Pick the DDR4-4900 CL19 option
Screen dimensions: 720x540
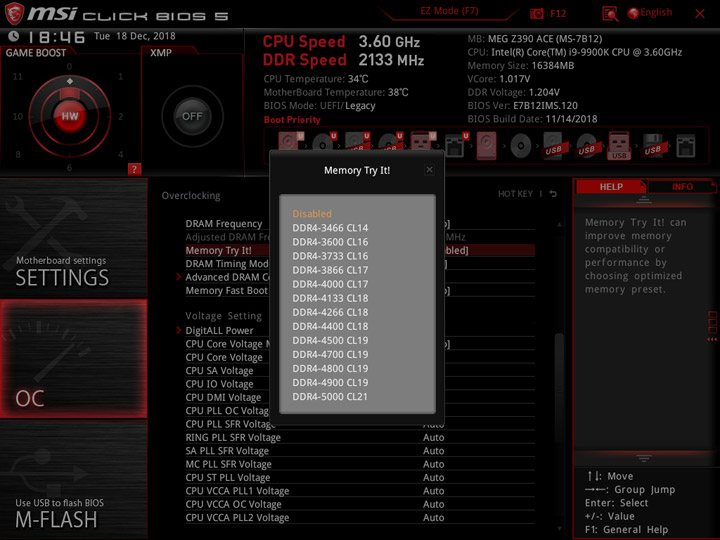(x=330, y=382)
